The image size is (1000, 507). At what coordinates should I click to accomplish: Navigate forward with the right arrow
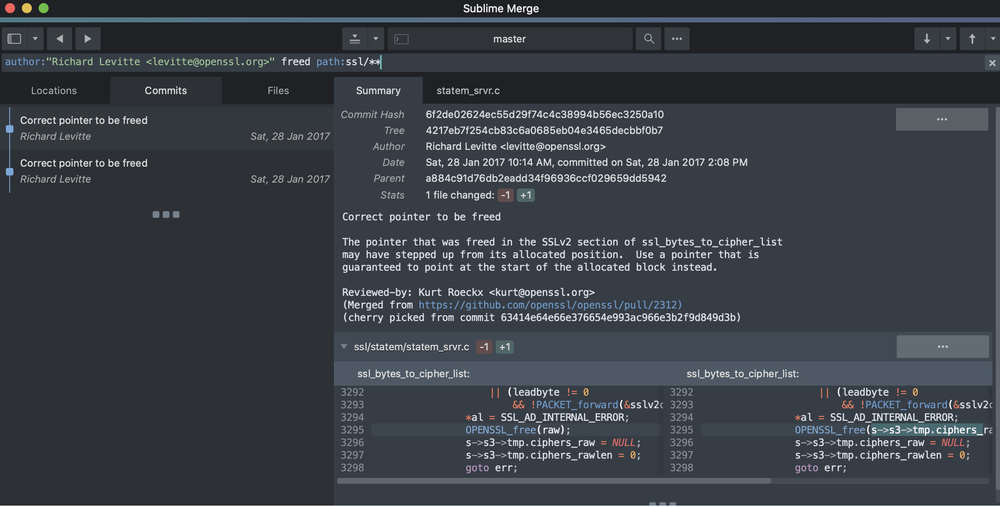point(88,39)
